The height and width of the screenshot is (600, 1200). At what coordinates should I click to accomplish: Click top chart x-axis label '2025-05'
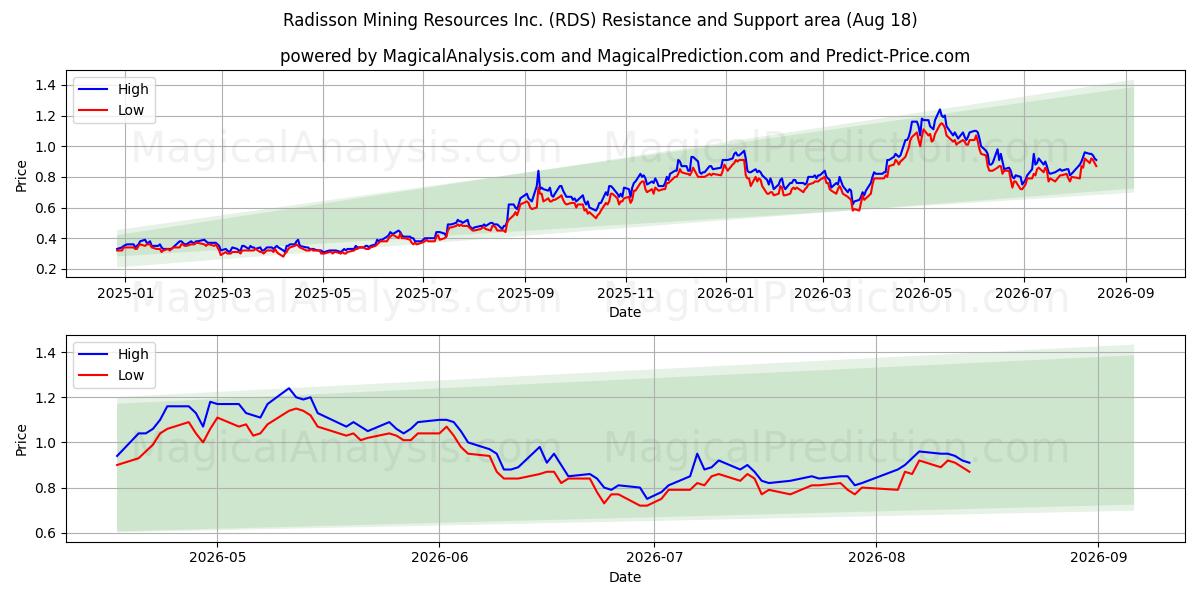(x=322, y=294)
